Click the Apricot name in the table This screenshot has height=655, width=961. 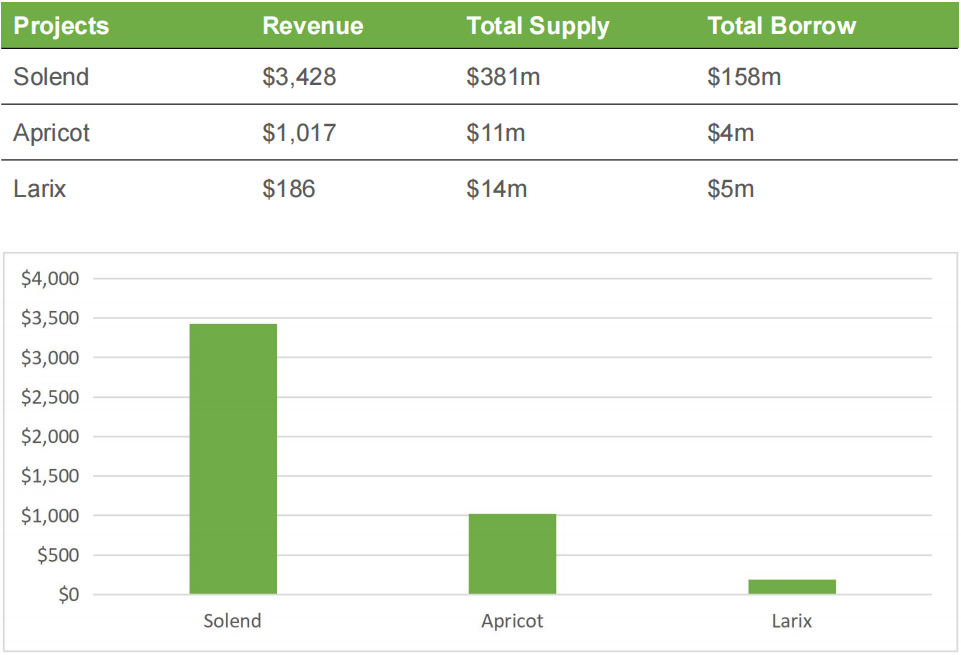coord(51,133)
